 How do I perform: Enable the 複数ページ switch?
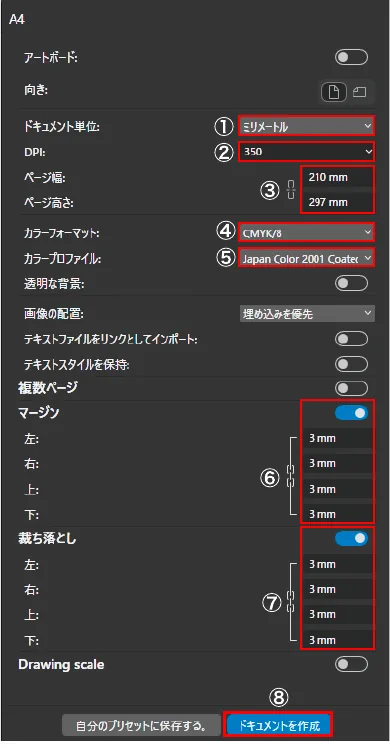point(351,388)
